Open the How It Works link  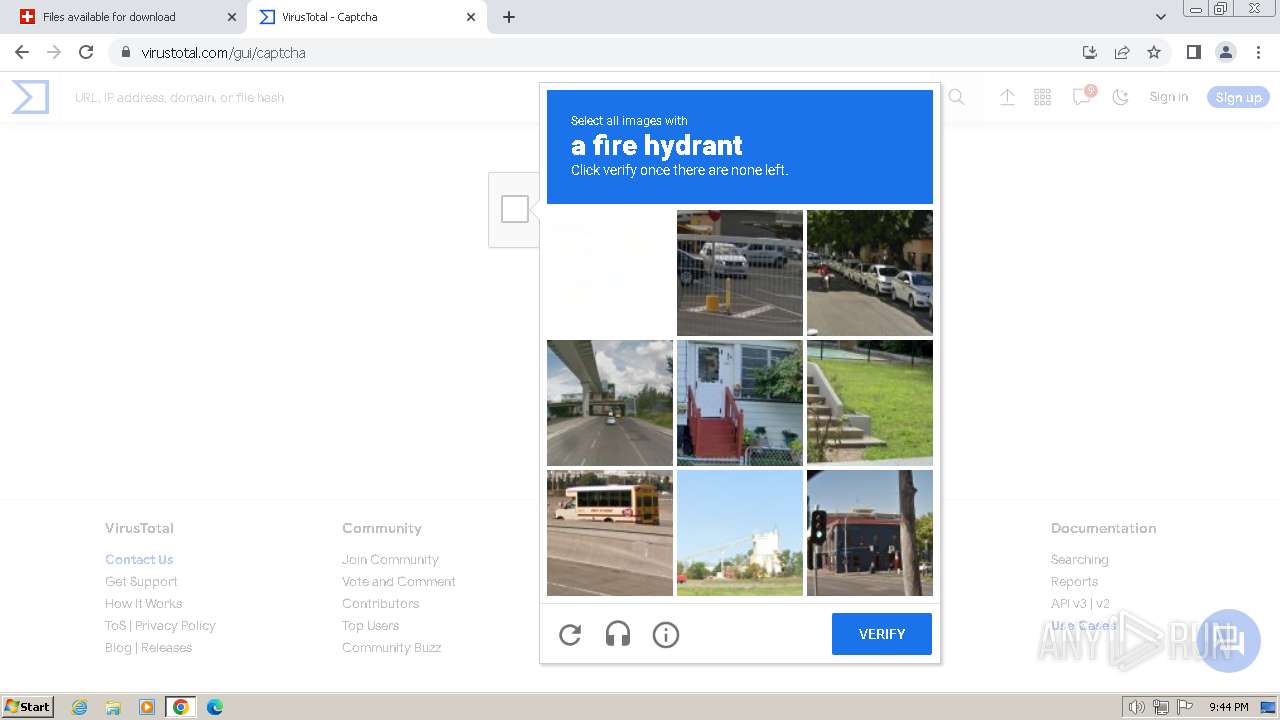143,603
